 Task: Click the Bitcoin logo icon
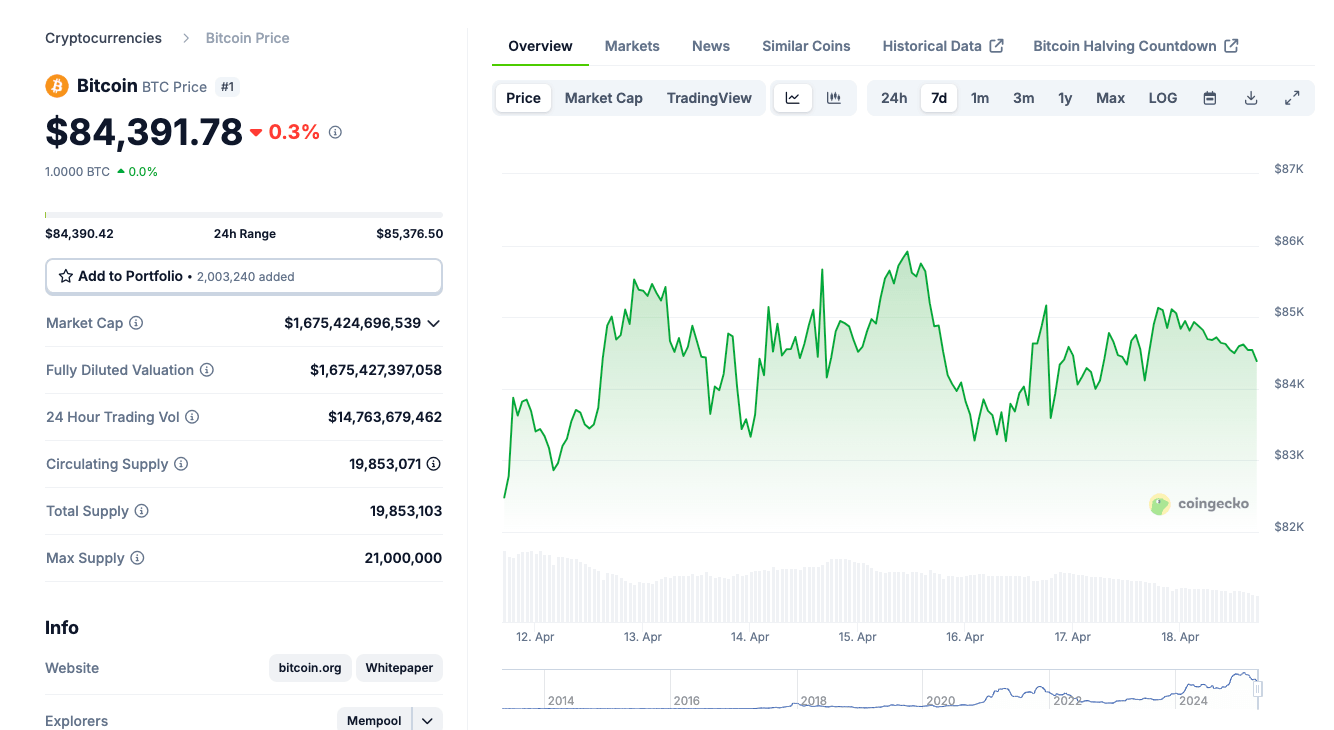tap(57, 86)
